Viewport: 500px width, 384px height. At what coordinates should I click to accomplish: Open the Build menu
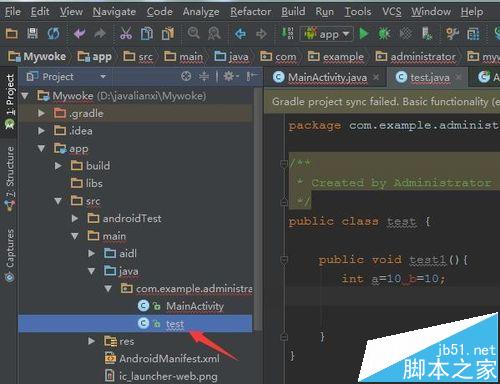tap(293, 12)
